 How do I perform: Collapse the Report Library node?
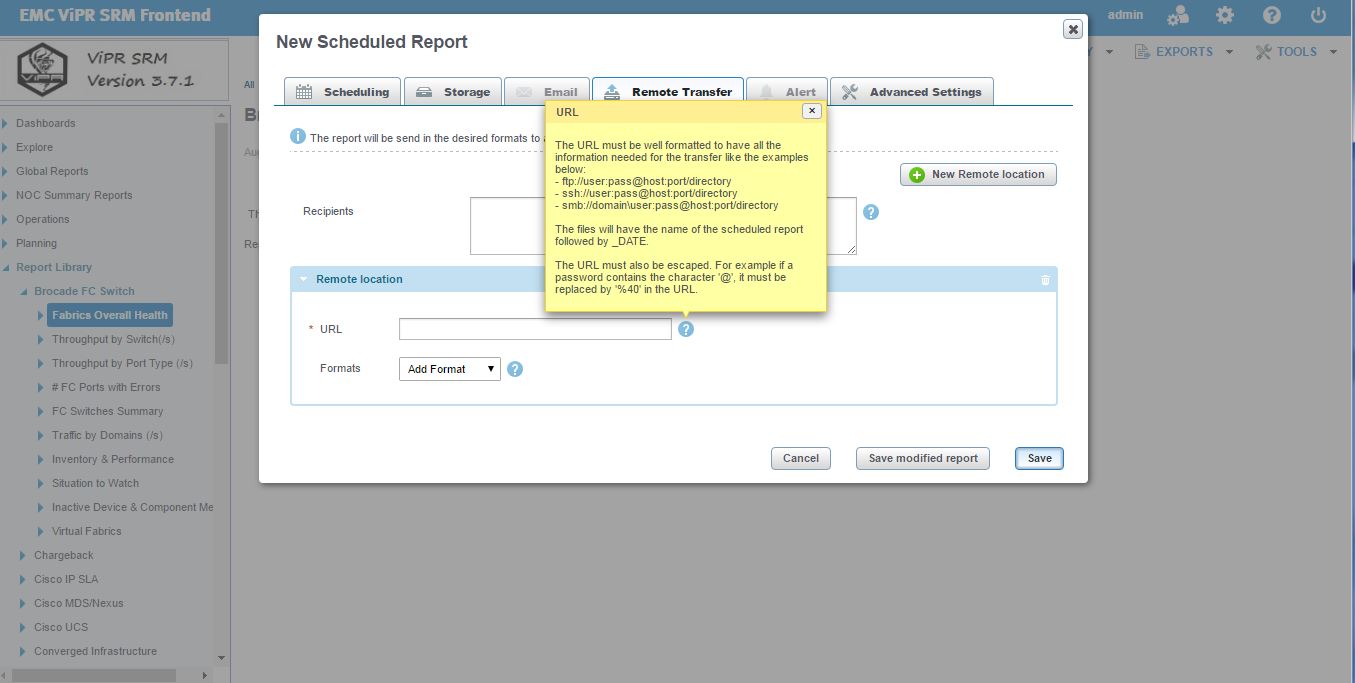pyautogui.click(x=5, y=267)
